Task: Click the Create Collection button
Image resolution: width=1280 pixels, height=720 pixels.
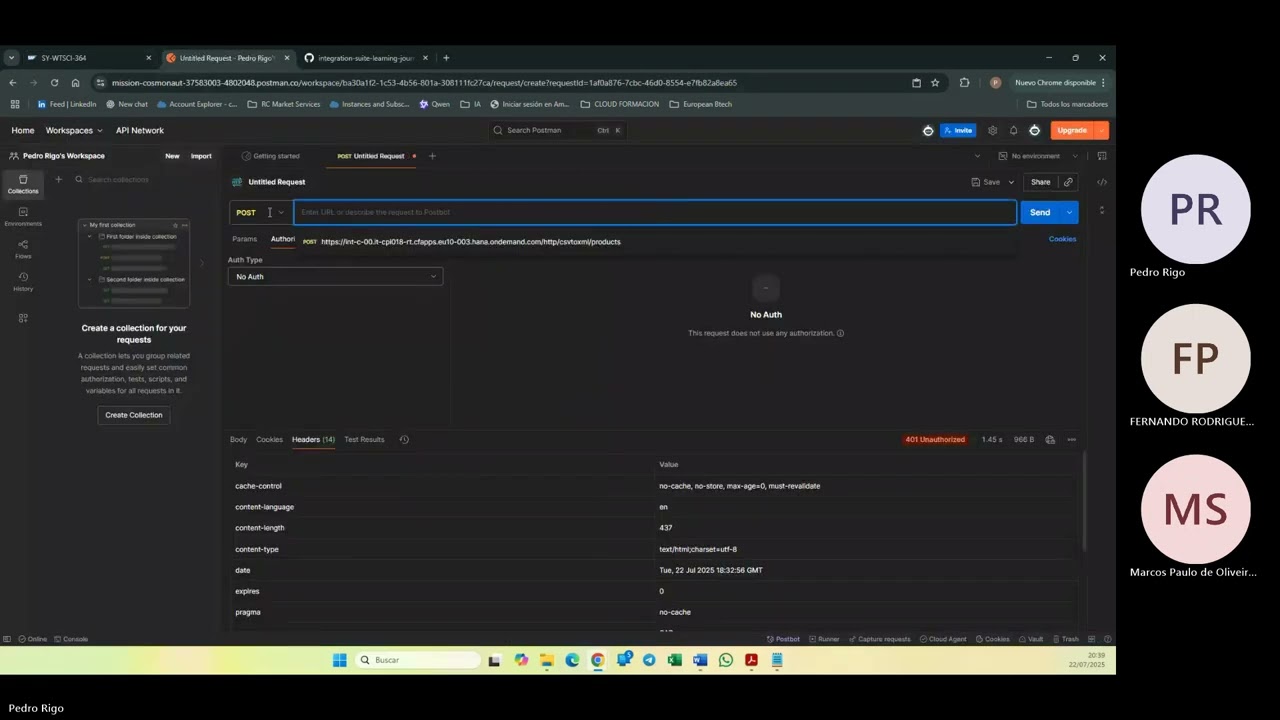Action: 134,415
